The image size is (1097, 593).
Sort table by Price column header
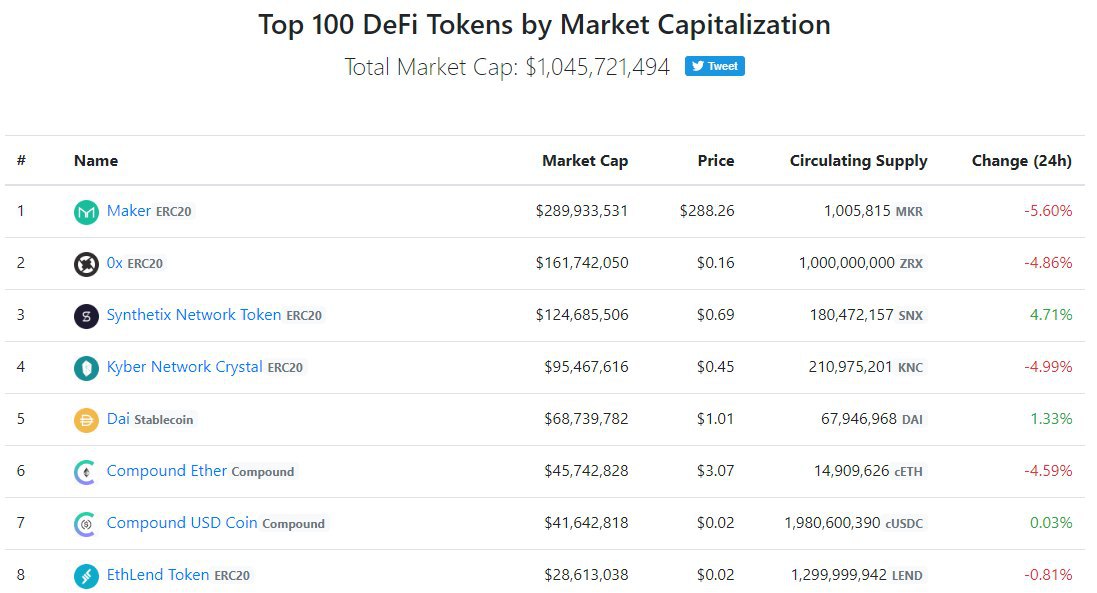716,161
